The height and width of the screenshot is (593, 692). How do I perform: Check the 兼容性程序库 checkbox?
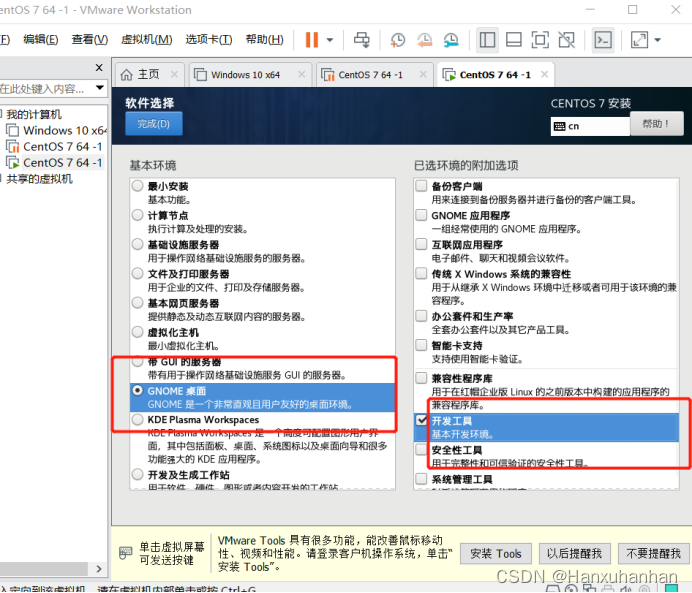click(421, 378)
